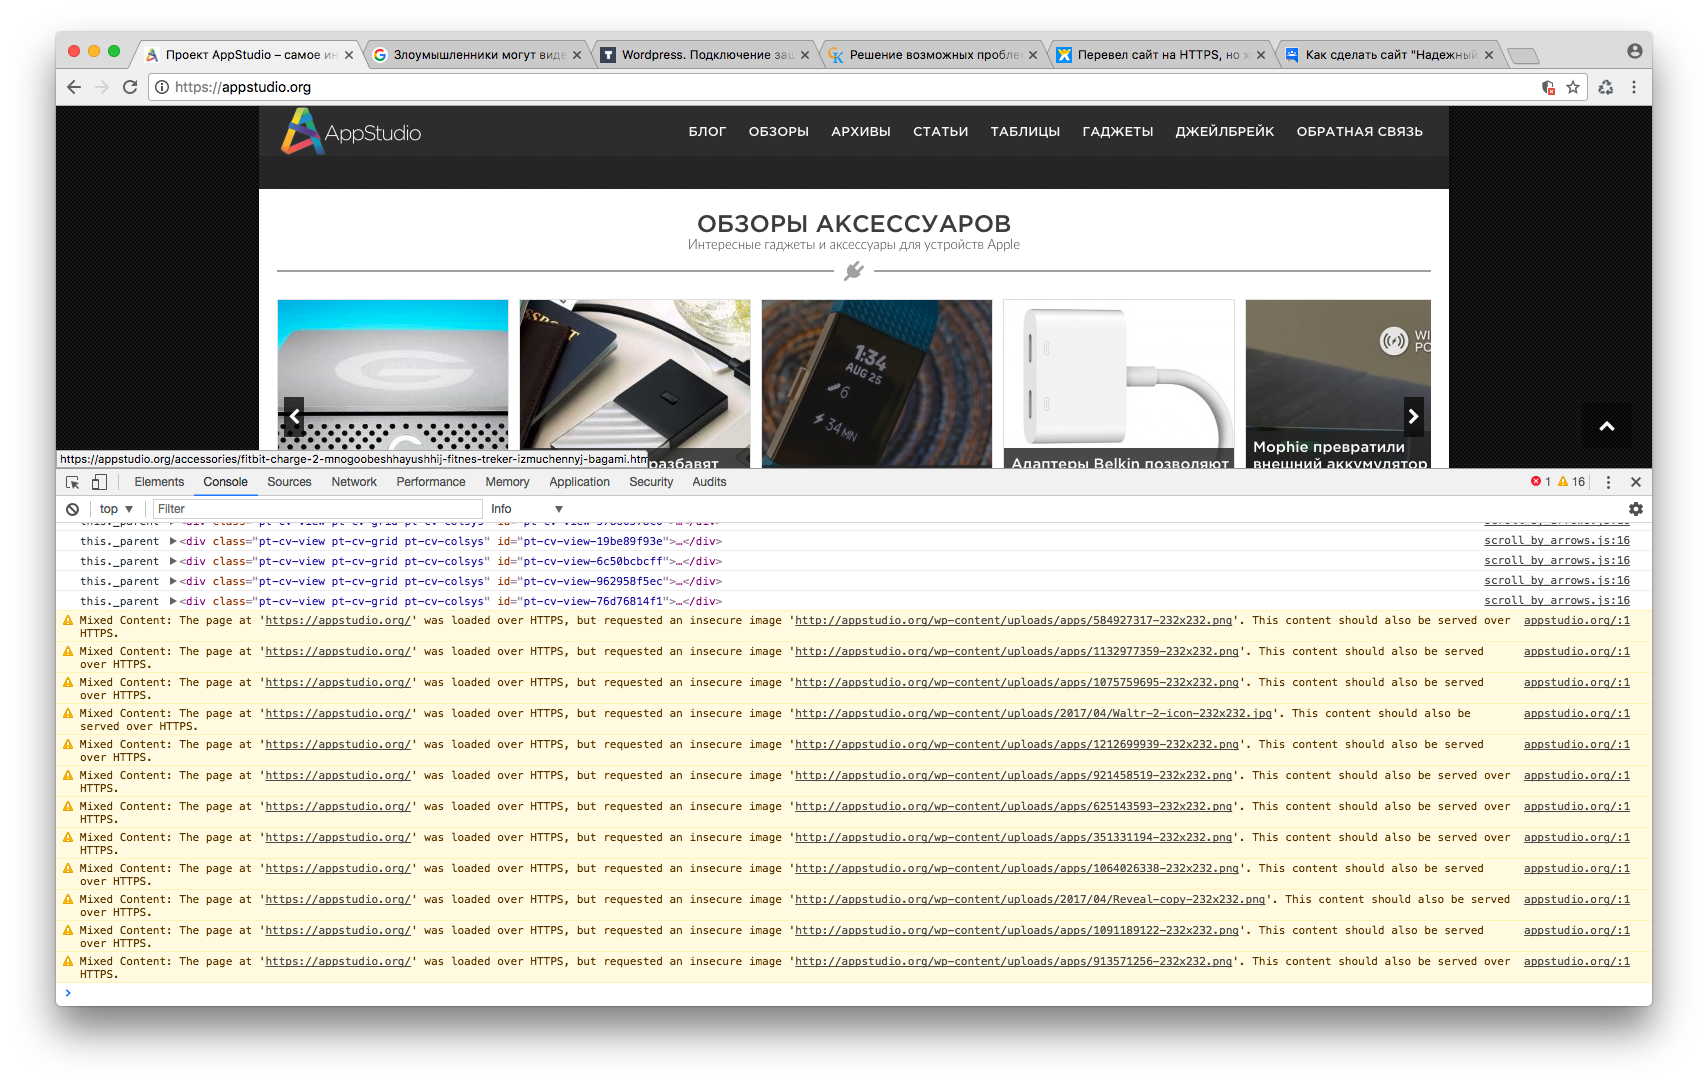Image resolution: width=1708 pixels, height=1086 pixels.
Task: Reload the page
Action: (x=130, y=87)
